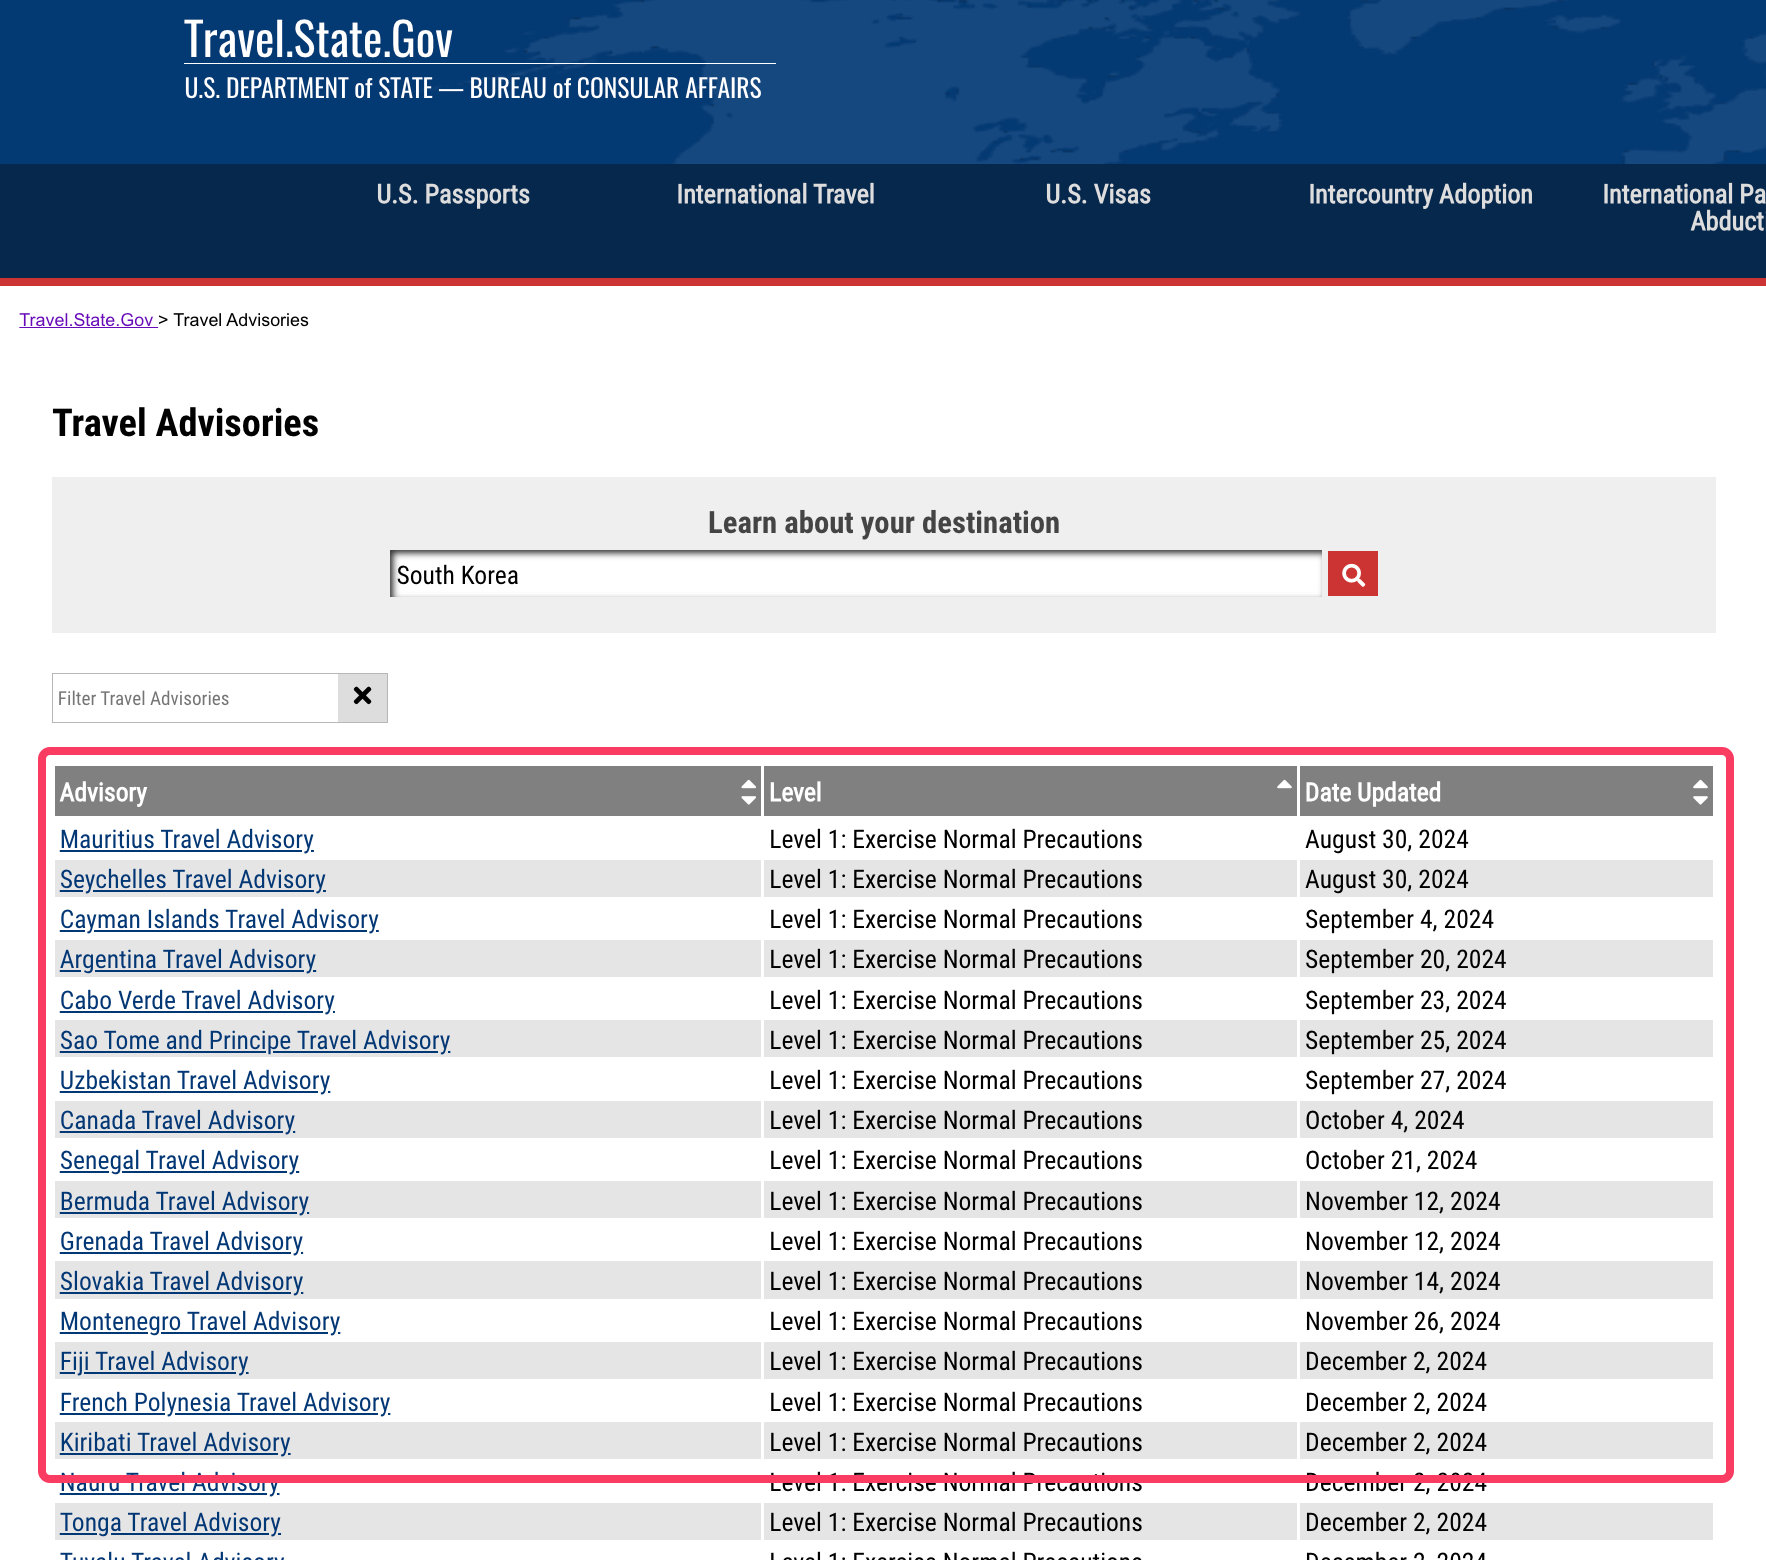This screenshot has height=1560, width=1766.
Task: Sort by Date Updated column arrows
Action: [1699, 792]
